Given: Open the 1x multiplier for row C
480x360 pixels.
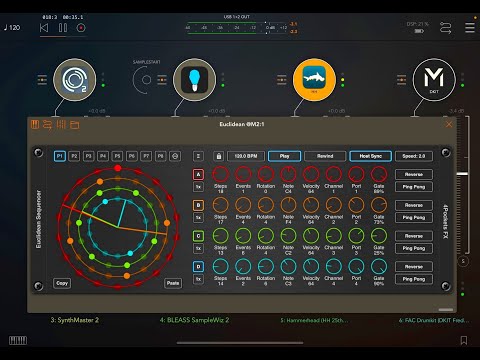Looking at the screenshot, I should 198,248.
